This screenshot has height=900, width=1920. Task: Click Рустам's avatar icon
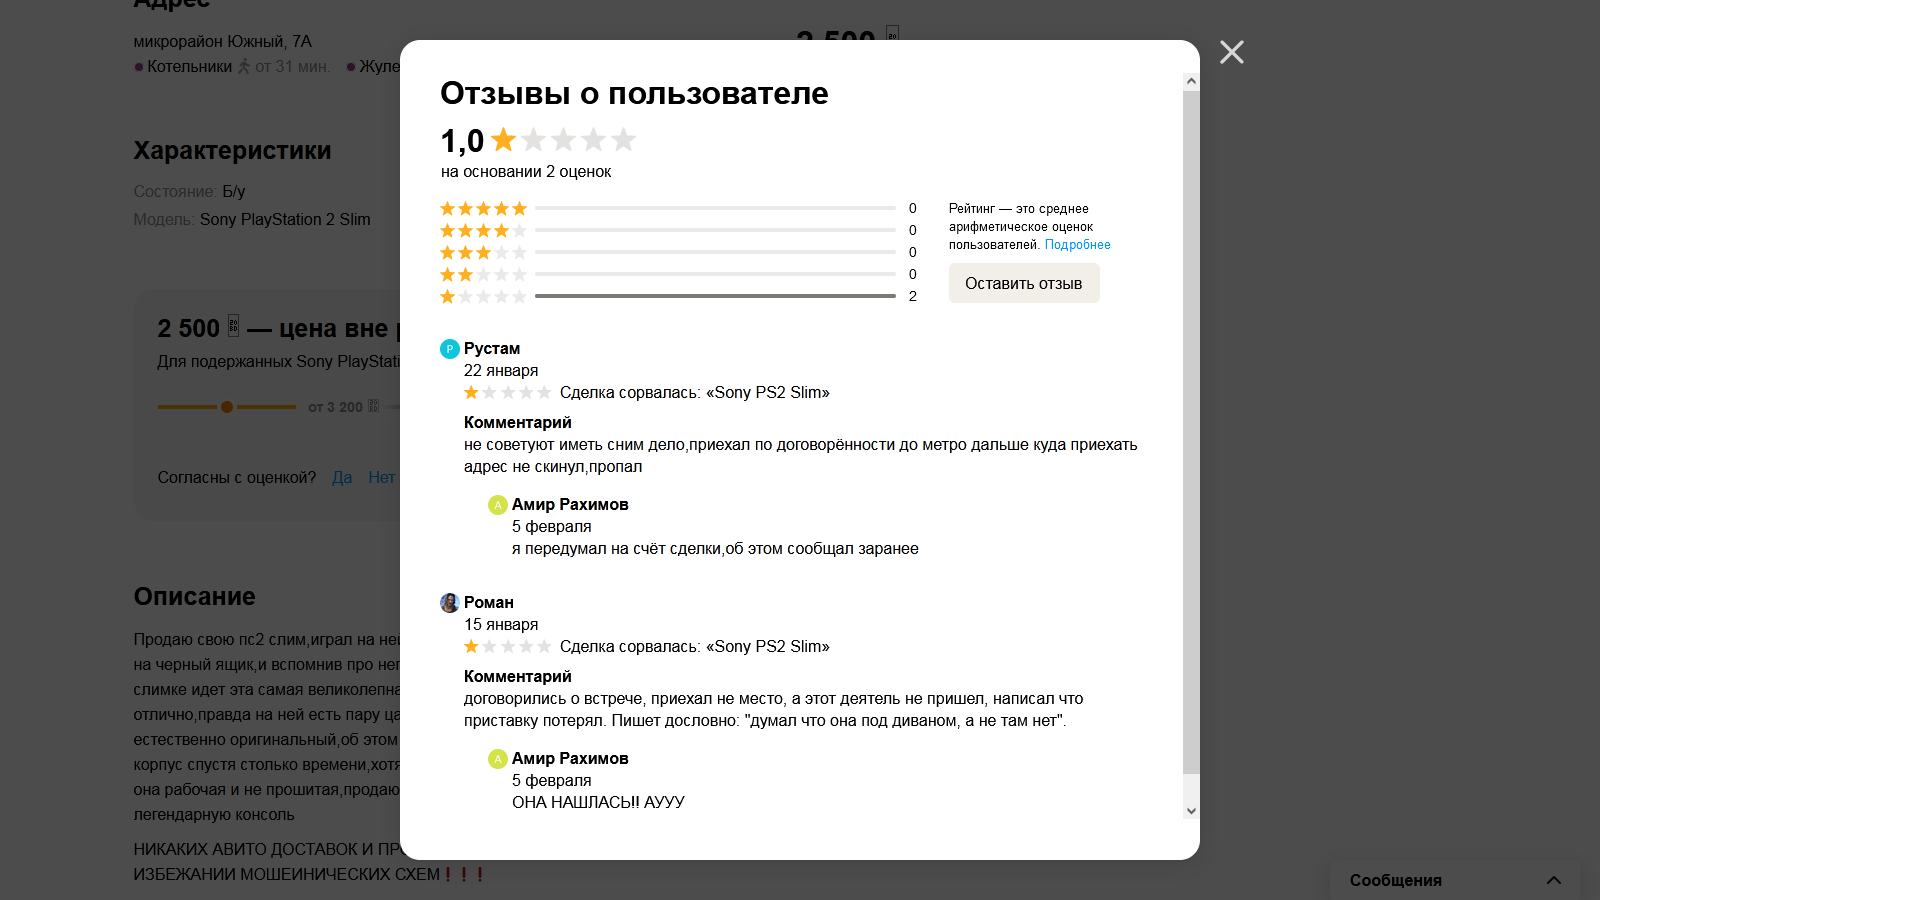pos(450,349)
